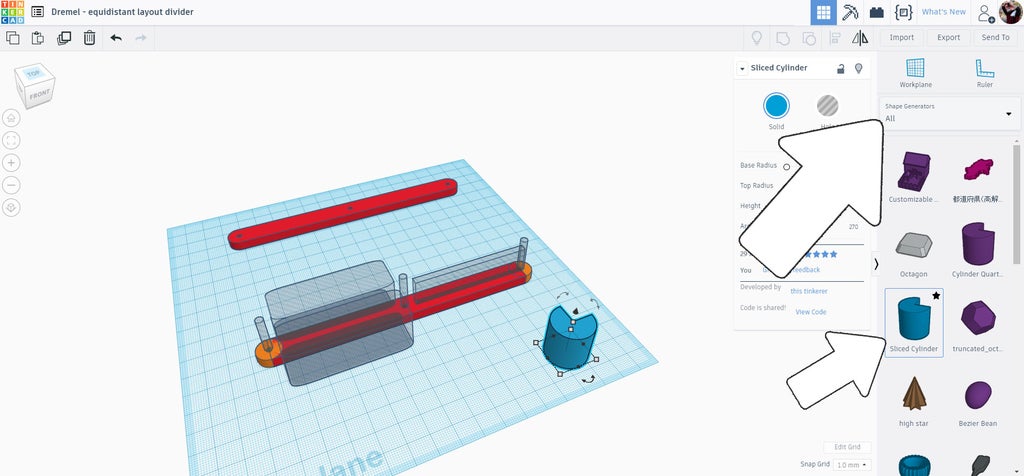Click the star rating stars in the inspector
Screen dimensions: 1024x476
pos(820,254)
